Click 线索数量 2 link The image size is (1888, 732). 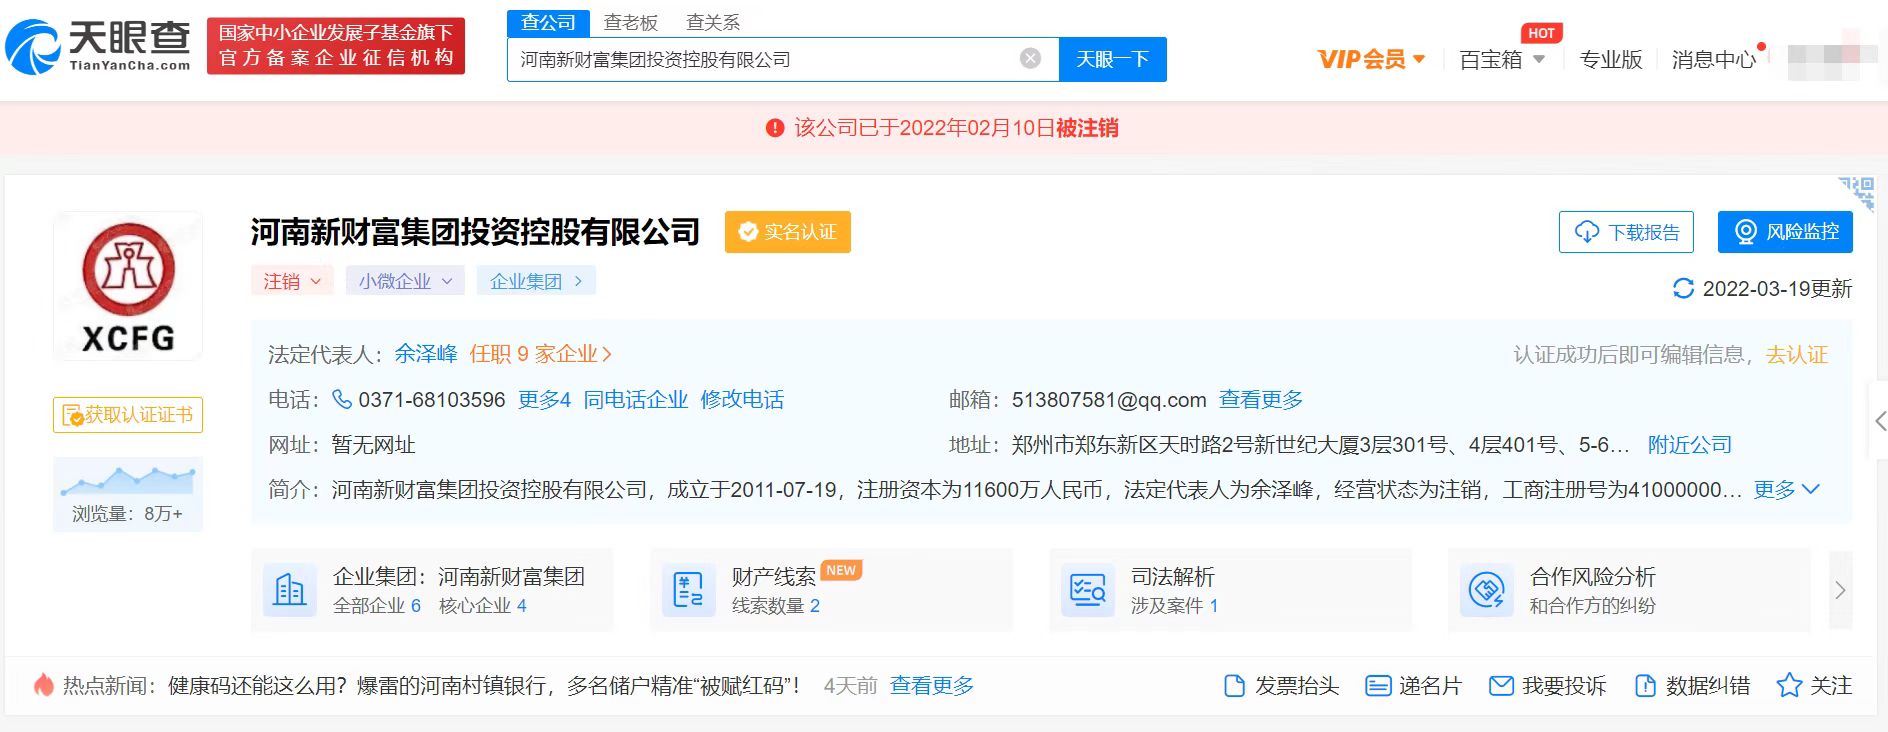[x=775, y=606]
